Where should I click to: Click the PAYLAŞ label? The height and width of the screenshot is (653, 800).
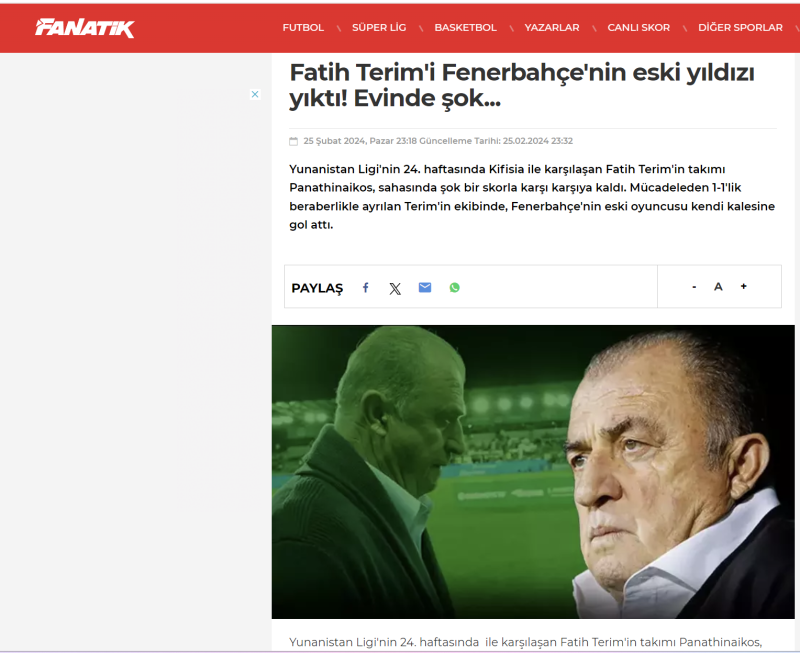317,288
